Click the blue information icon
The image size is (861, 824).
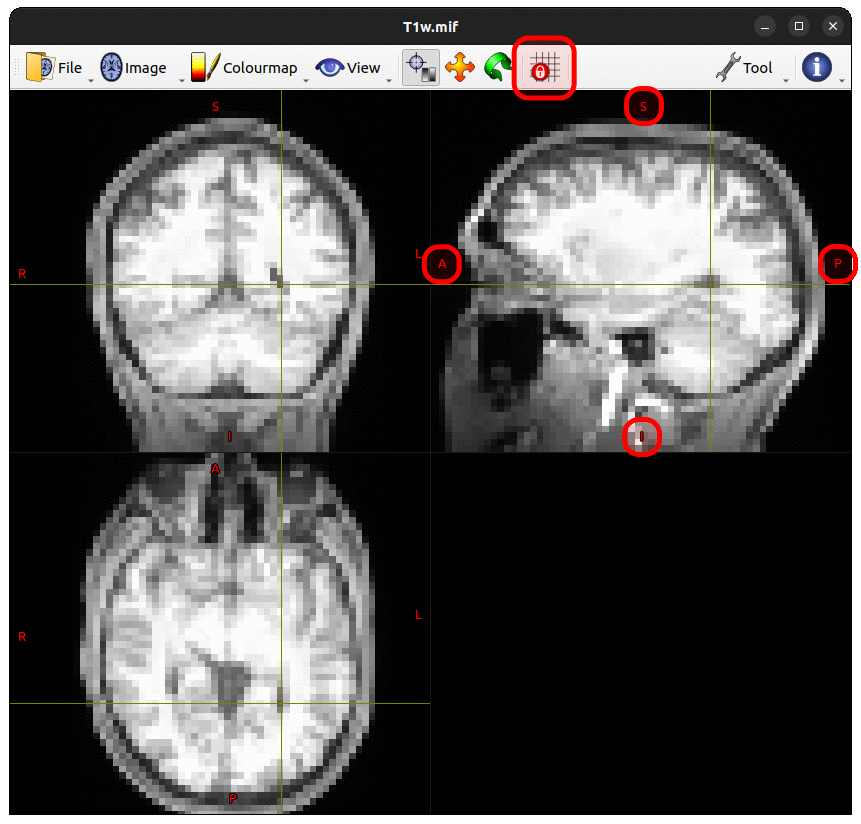coord(817,68)
